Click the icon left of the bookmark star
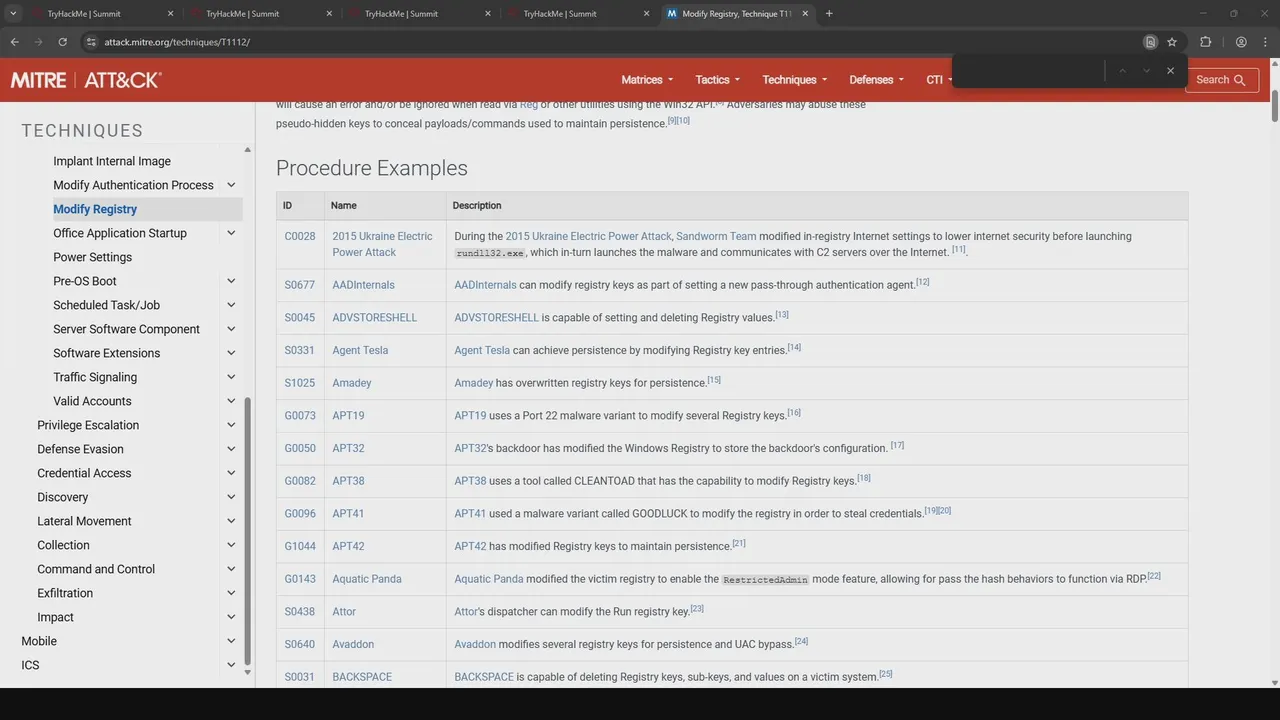Image resolution: width=1280 pixels, height=720 pixels. point(1150,42)
